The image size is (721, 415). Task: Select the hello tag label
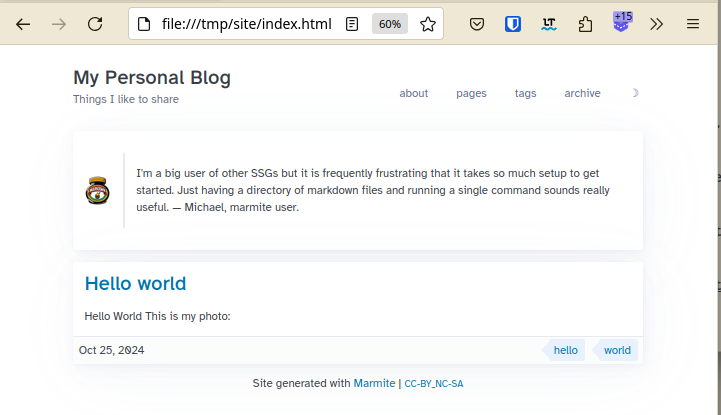click(564, 350)
